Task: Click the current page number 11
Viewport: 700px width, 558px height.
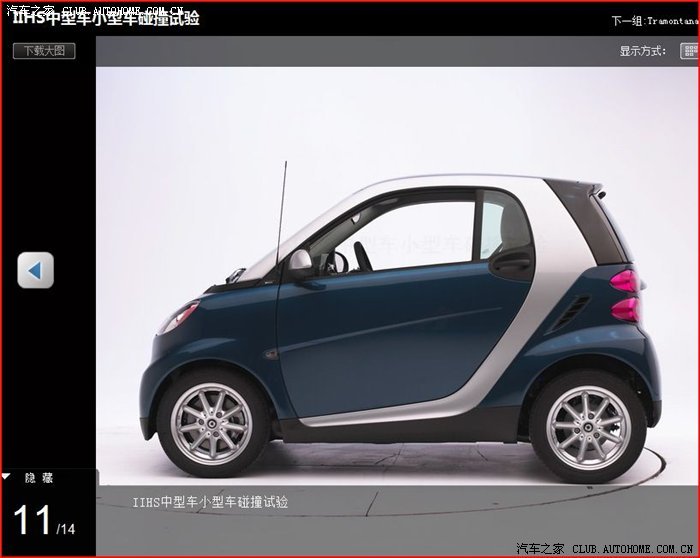Action: pos(31,520)
